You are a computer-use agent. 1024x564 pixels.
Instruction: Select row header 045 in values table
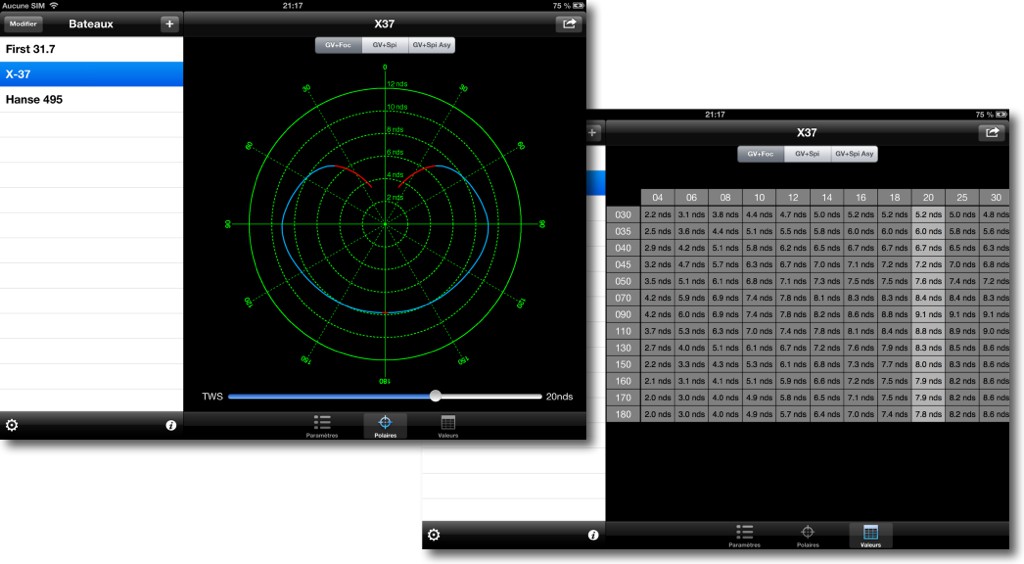click(x=623, y=264)
